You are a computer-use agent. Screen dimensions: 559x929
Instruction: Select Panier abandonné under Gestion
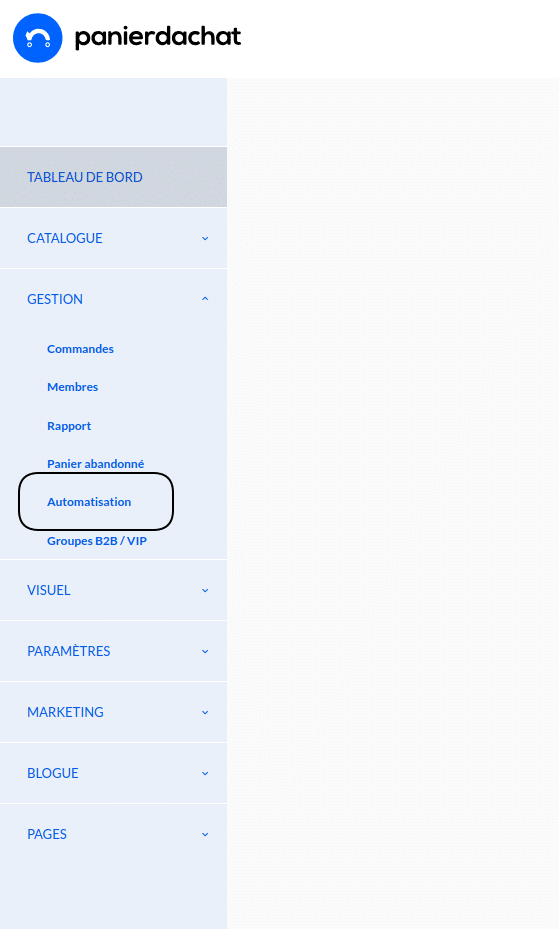pyautogui.click(x=95, y=464)
